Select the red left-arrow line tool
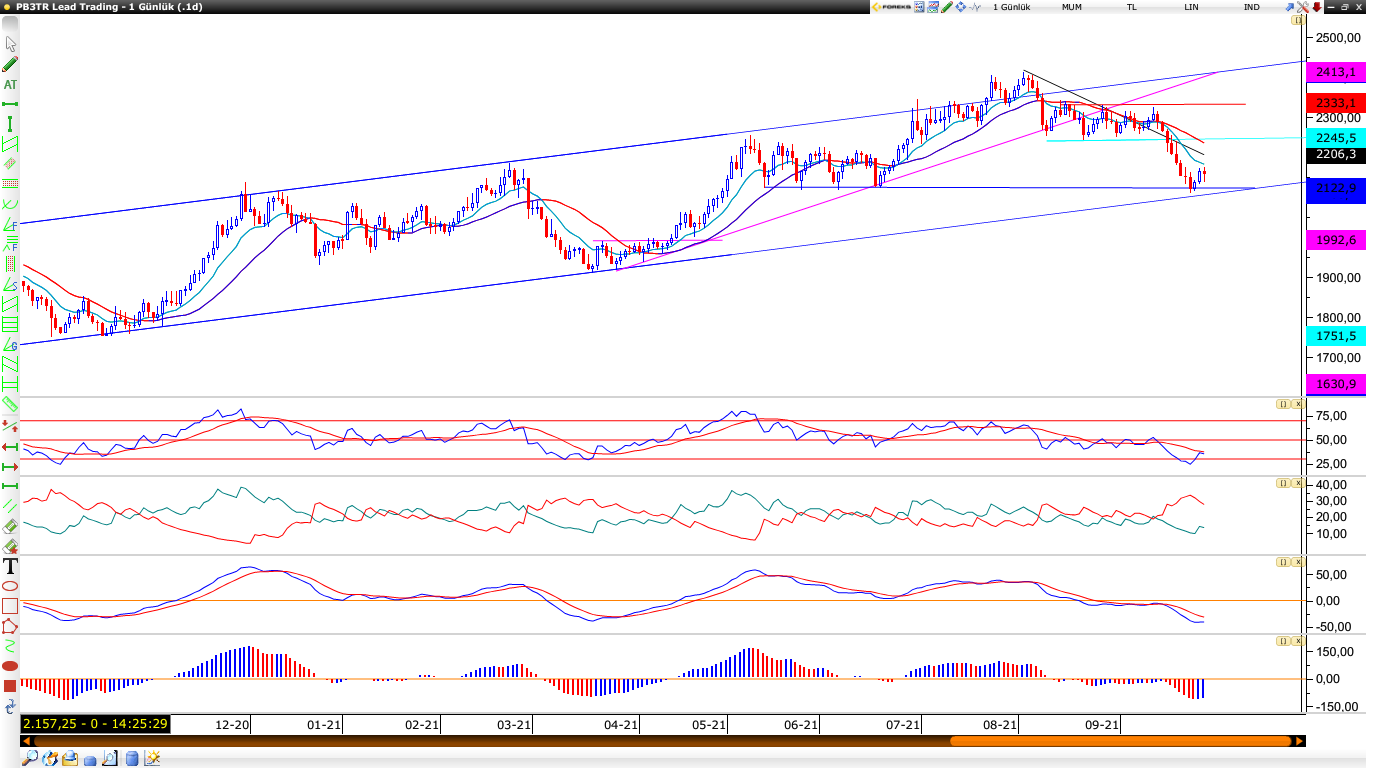The image size is (1380, 768). click(x=11, y=447)
